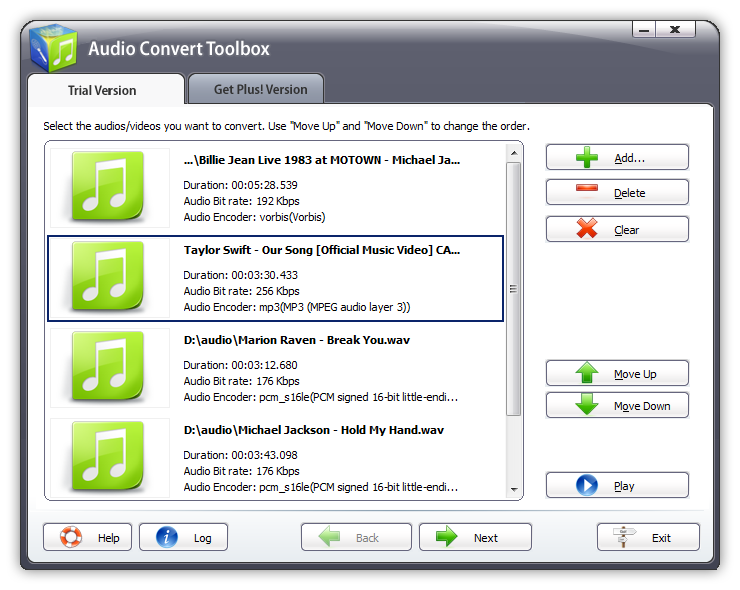This screenshot has height=590, width=740.
Task: Click the Help button label
Action: 109,538
